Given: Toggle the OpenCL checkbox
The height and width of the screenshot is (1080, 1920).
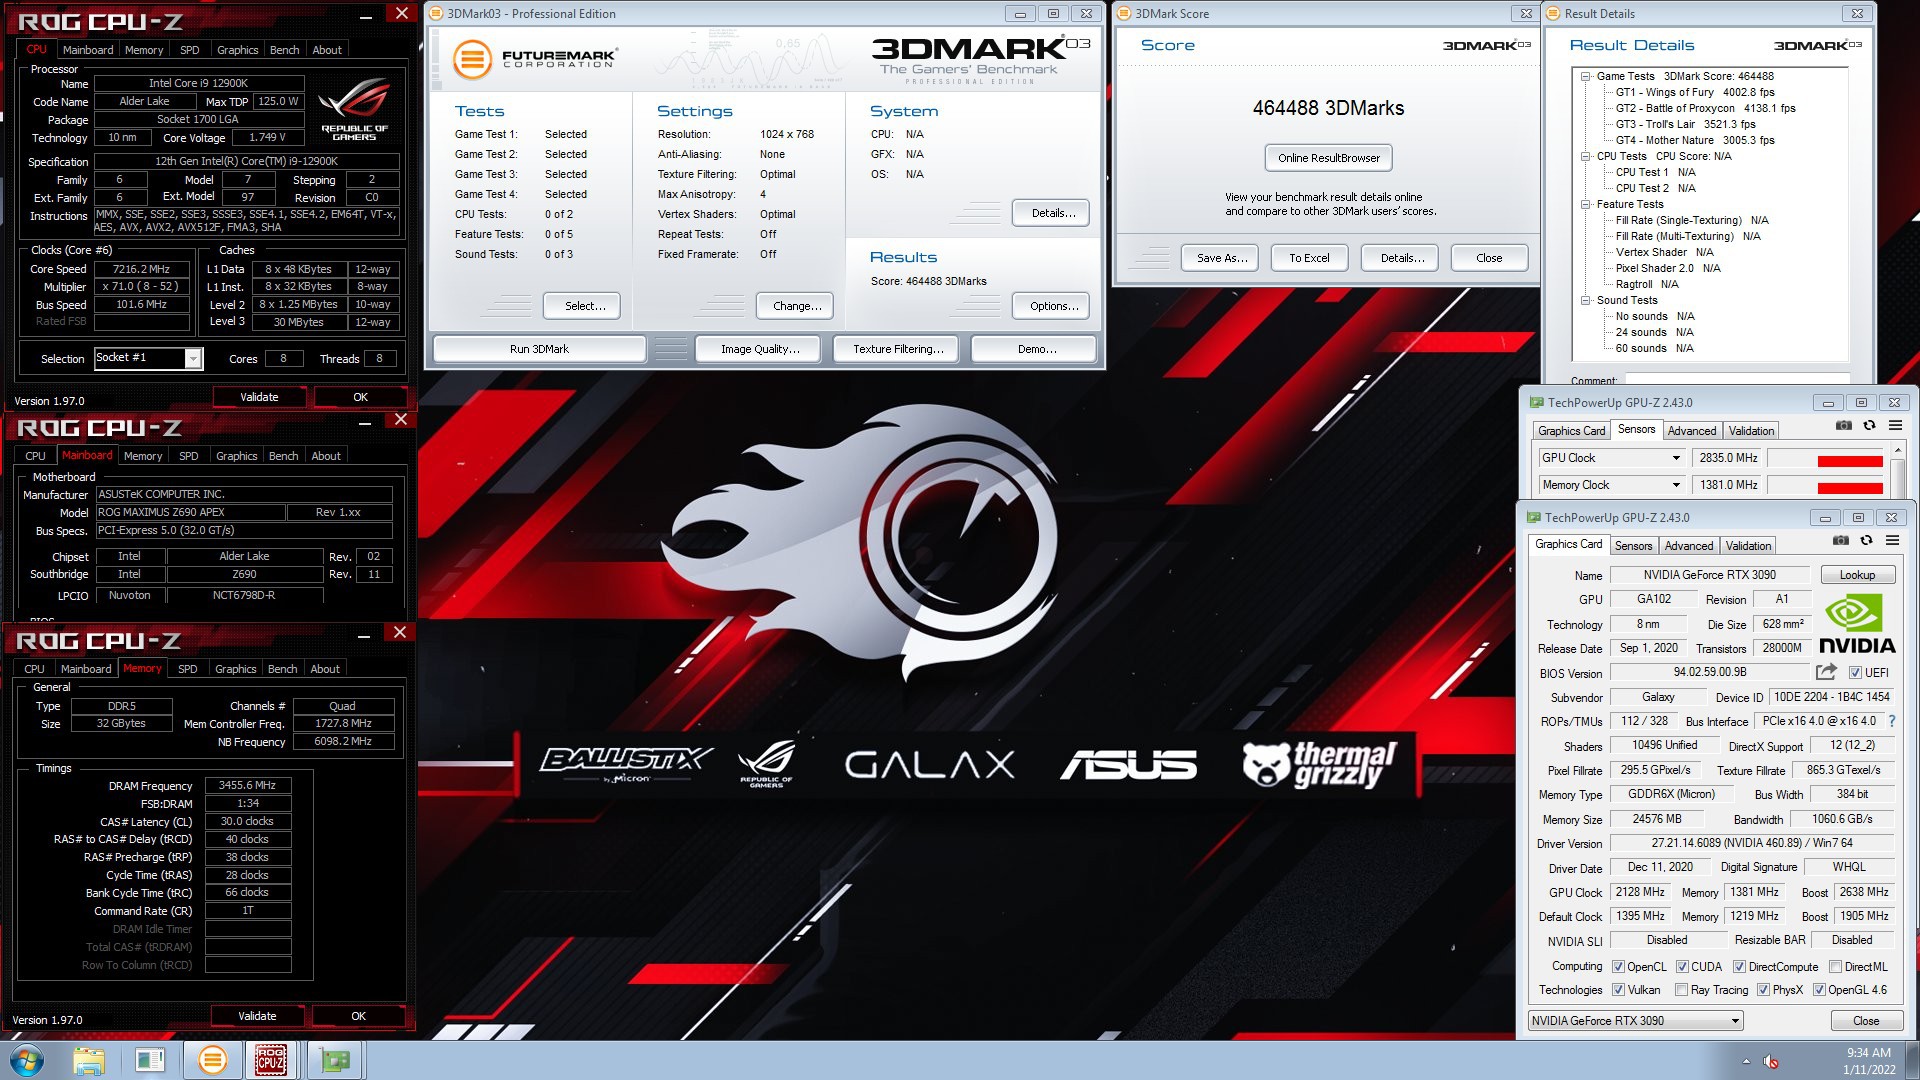Looking at the screenshot, I should pyautogui.click(x=1618, y=967).
